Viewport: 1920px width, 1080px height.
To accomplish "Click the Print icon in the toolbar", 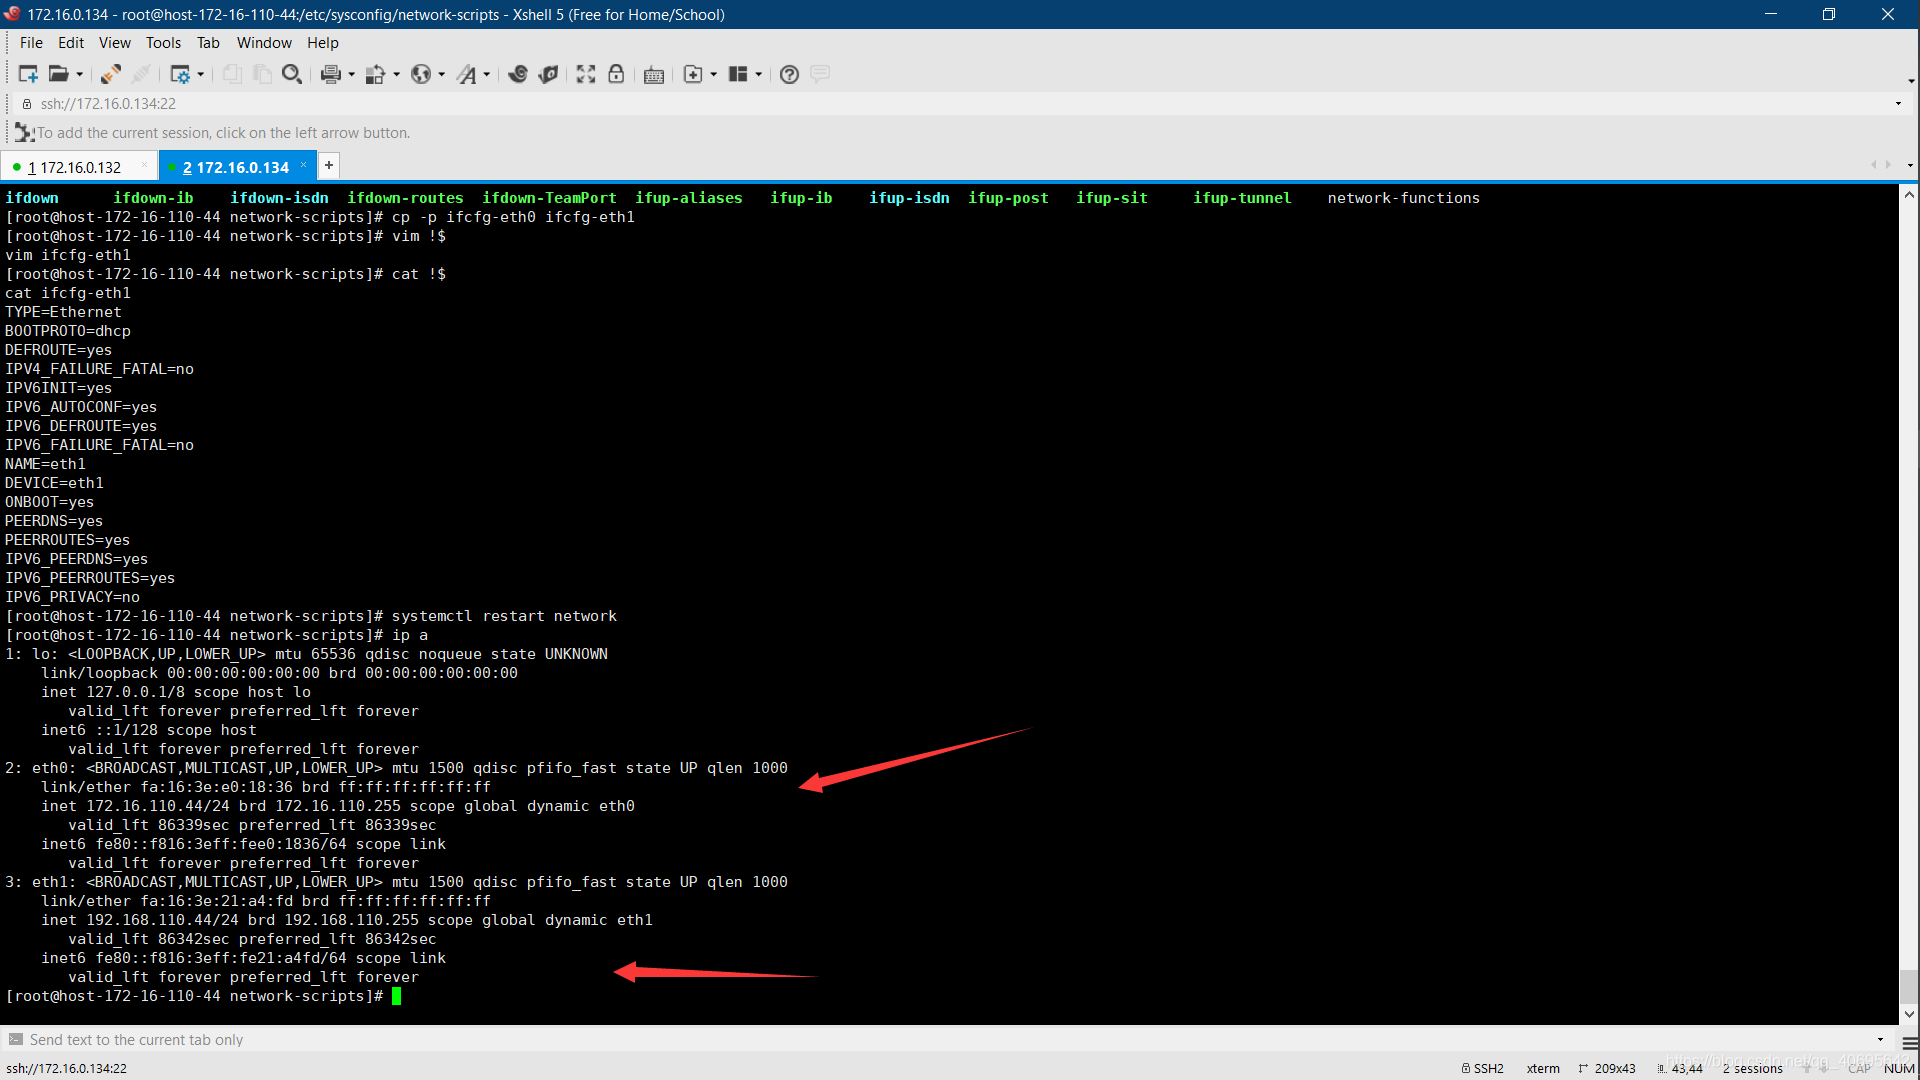I will (331, 74).
